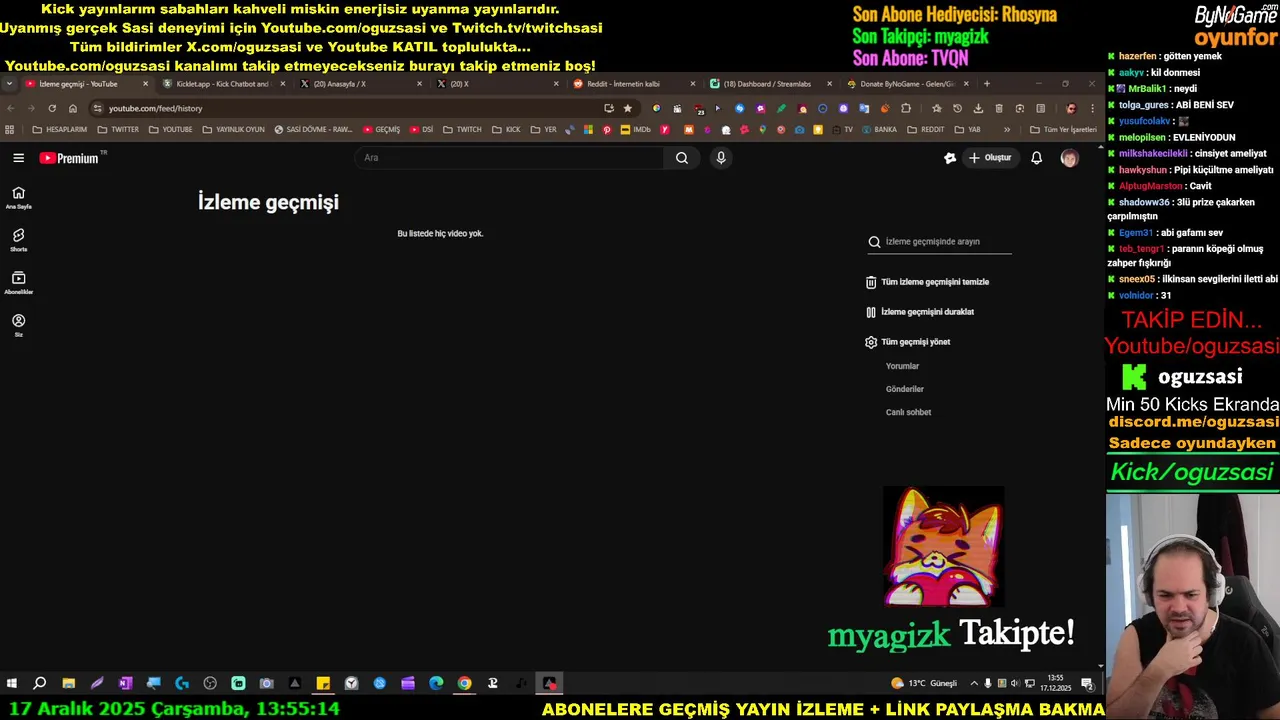Open the Gönderiler history link
This screenshot has width=1280, height=720.
tap(905, 389)
